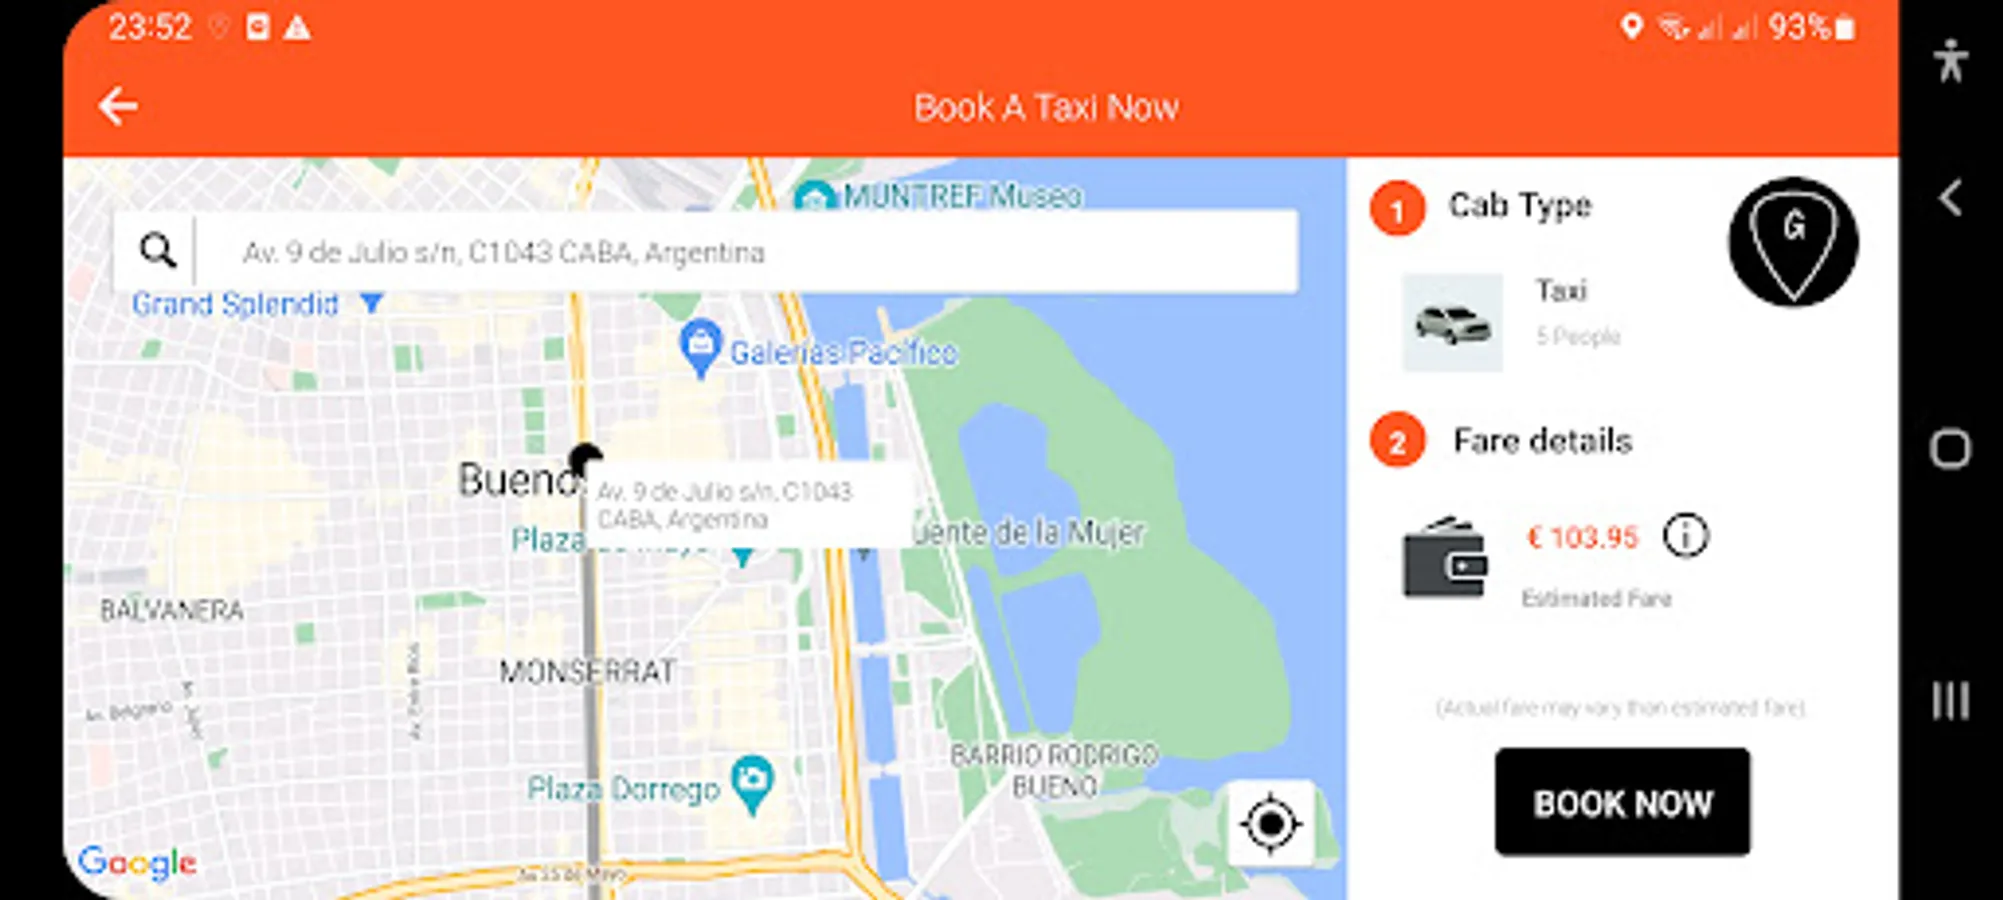Tap the Grand Splendid map label
The image size is (2003, 900).
point(235,303)
